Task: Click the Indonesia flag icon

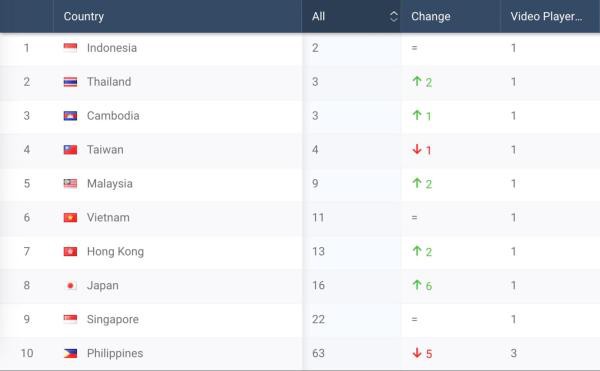Action: (x=70, y=48)
